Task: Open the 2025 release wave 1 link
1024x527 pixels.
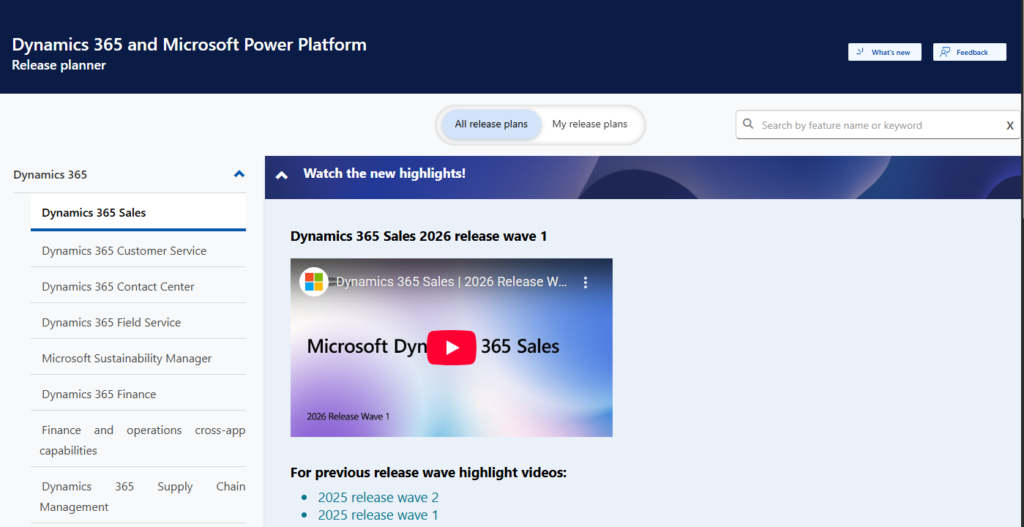Action: (378, 515)
